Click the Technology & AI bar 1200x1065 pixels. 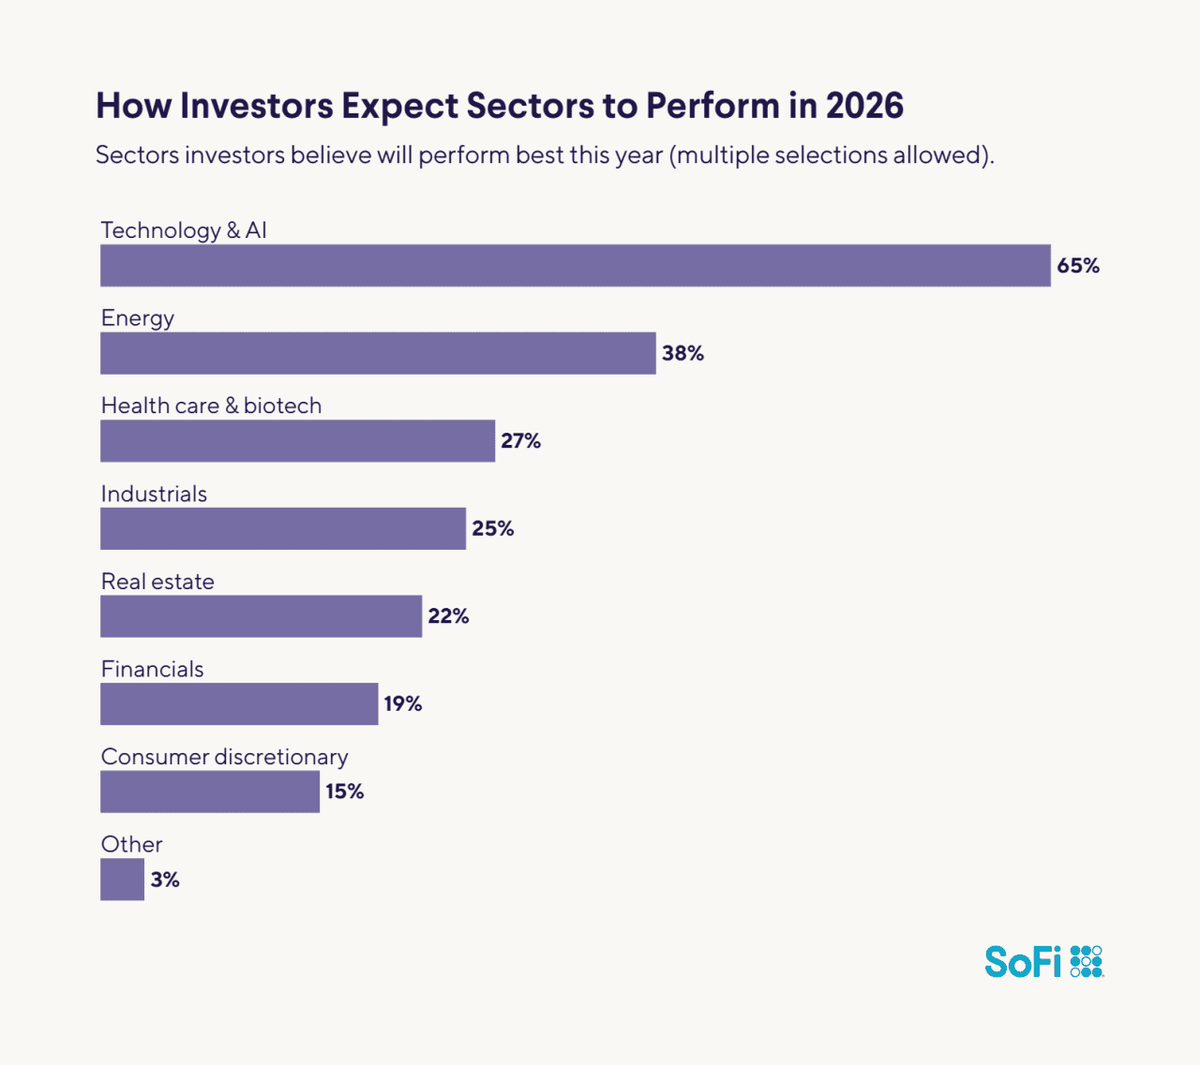(x=575, y=266)
